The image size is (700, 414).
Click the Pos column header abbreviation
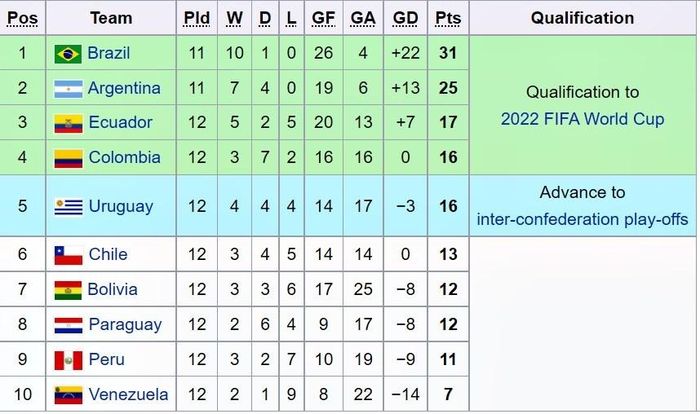(22, 18)
